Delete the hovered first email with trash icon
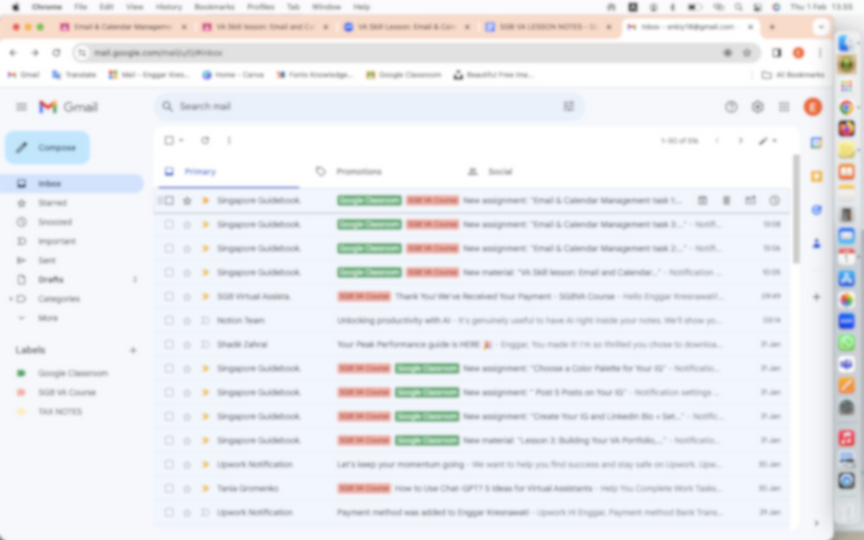864x540 pixels. tap(726, 201)
